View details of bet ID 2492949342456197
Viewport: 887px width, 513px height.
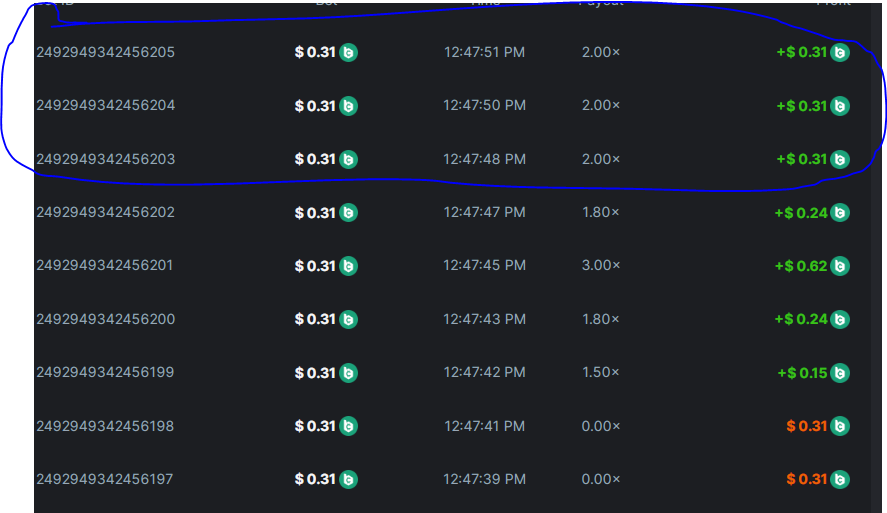(105, 479)
